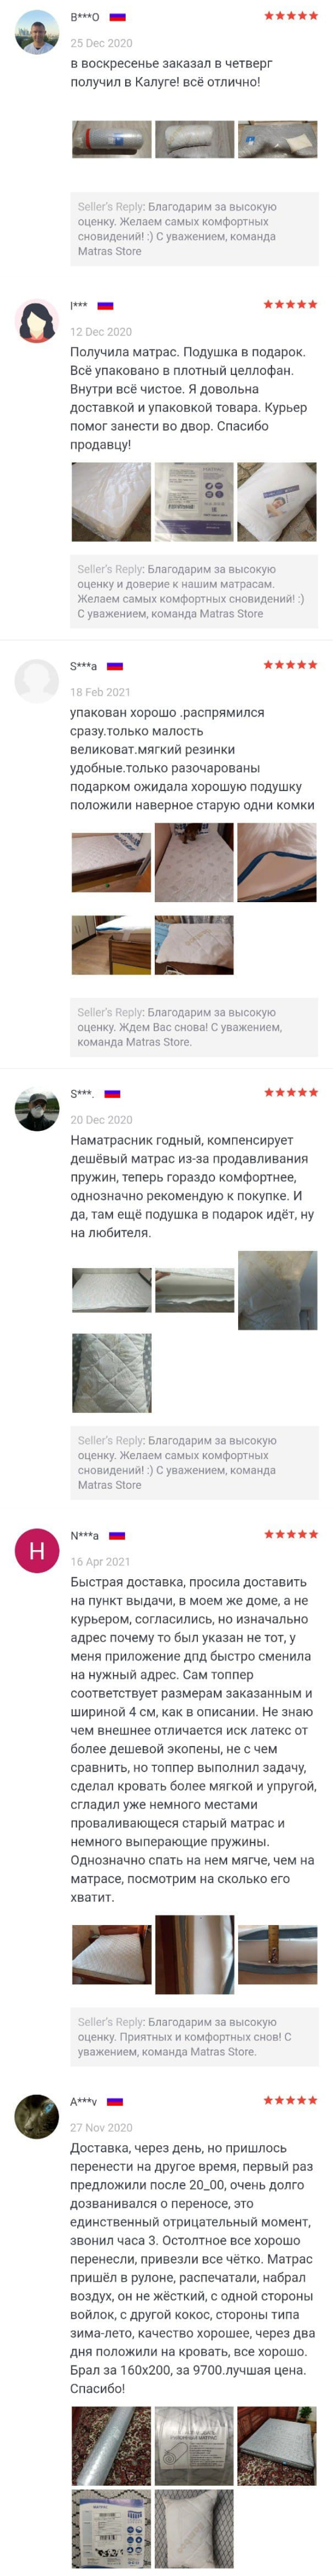Click the username A***v
This screenshot has width=334, height=2576.
(x=84, y=2101)
